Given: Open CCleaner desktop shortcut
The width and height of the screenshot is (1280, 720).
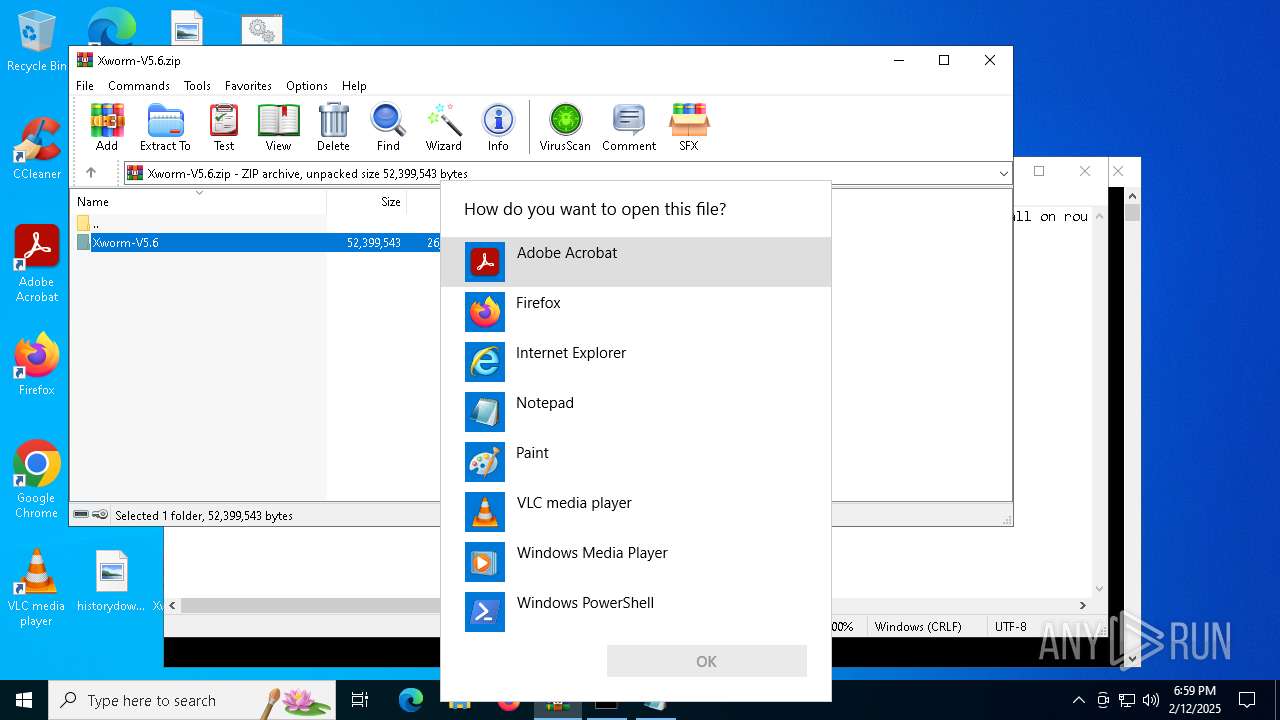Looking at the screenshot, I should coord(37,148).
